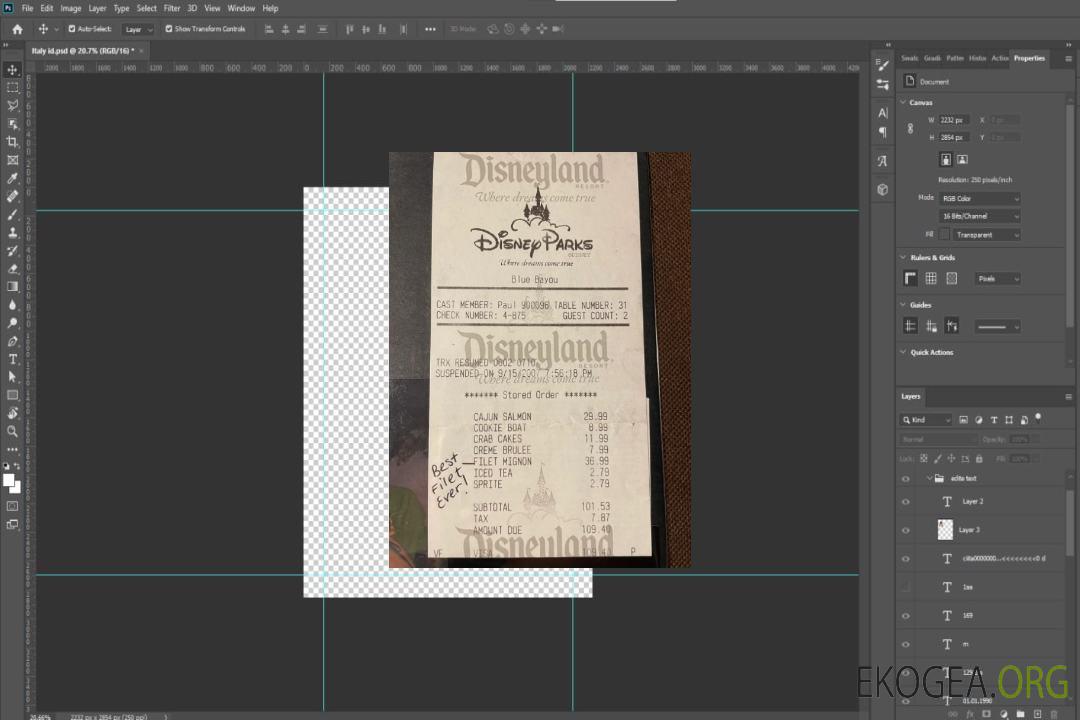The image size is (1080, 720).
Task: Select the Rectangle shape tool
Action: click(x=12, y=395)
